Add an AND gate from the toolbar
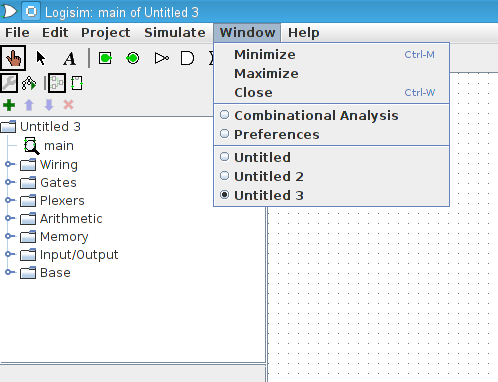The image size is (498, 382). [x=187, y=58]
